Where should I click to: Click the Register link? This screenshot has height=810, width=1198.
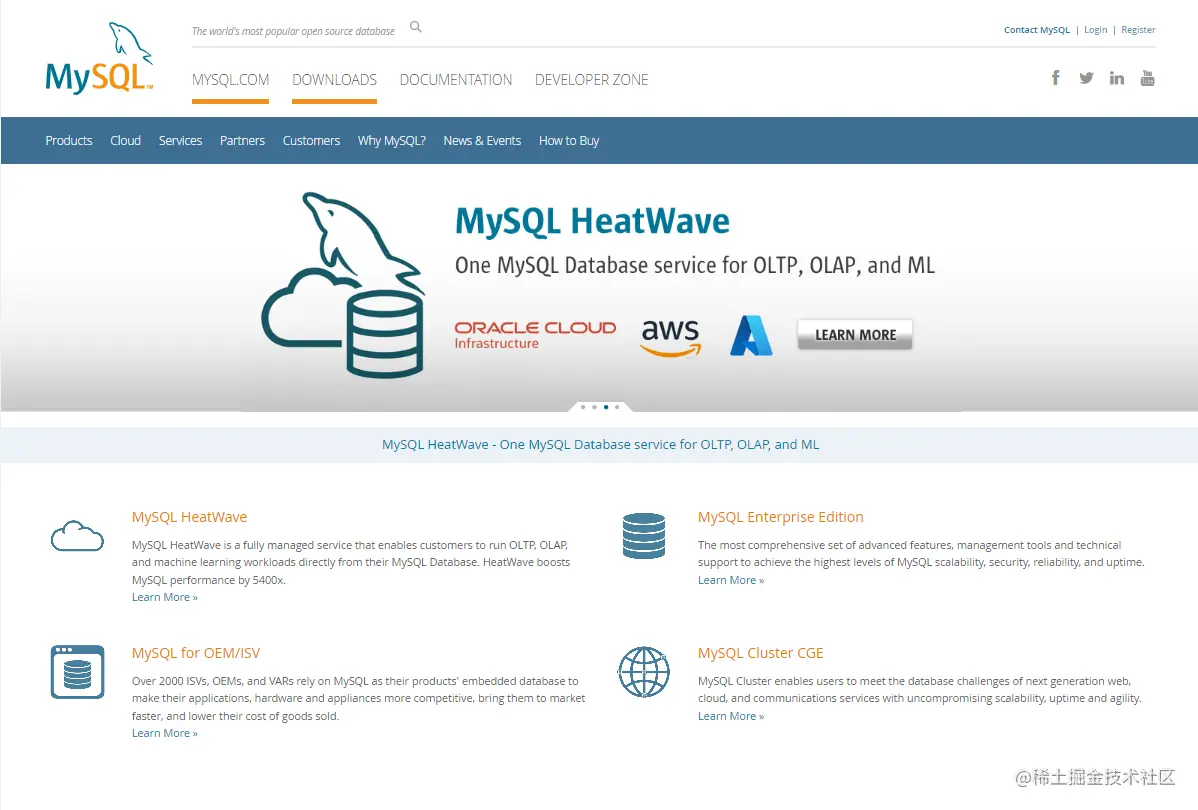pos(1138,30)
